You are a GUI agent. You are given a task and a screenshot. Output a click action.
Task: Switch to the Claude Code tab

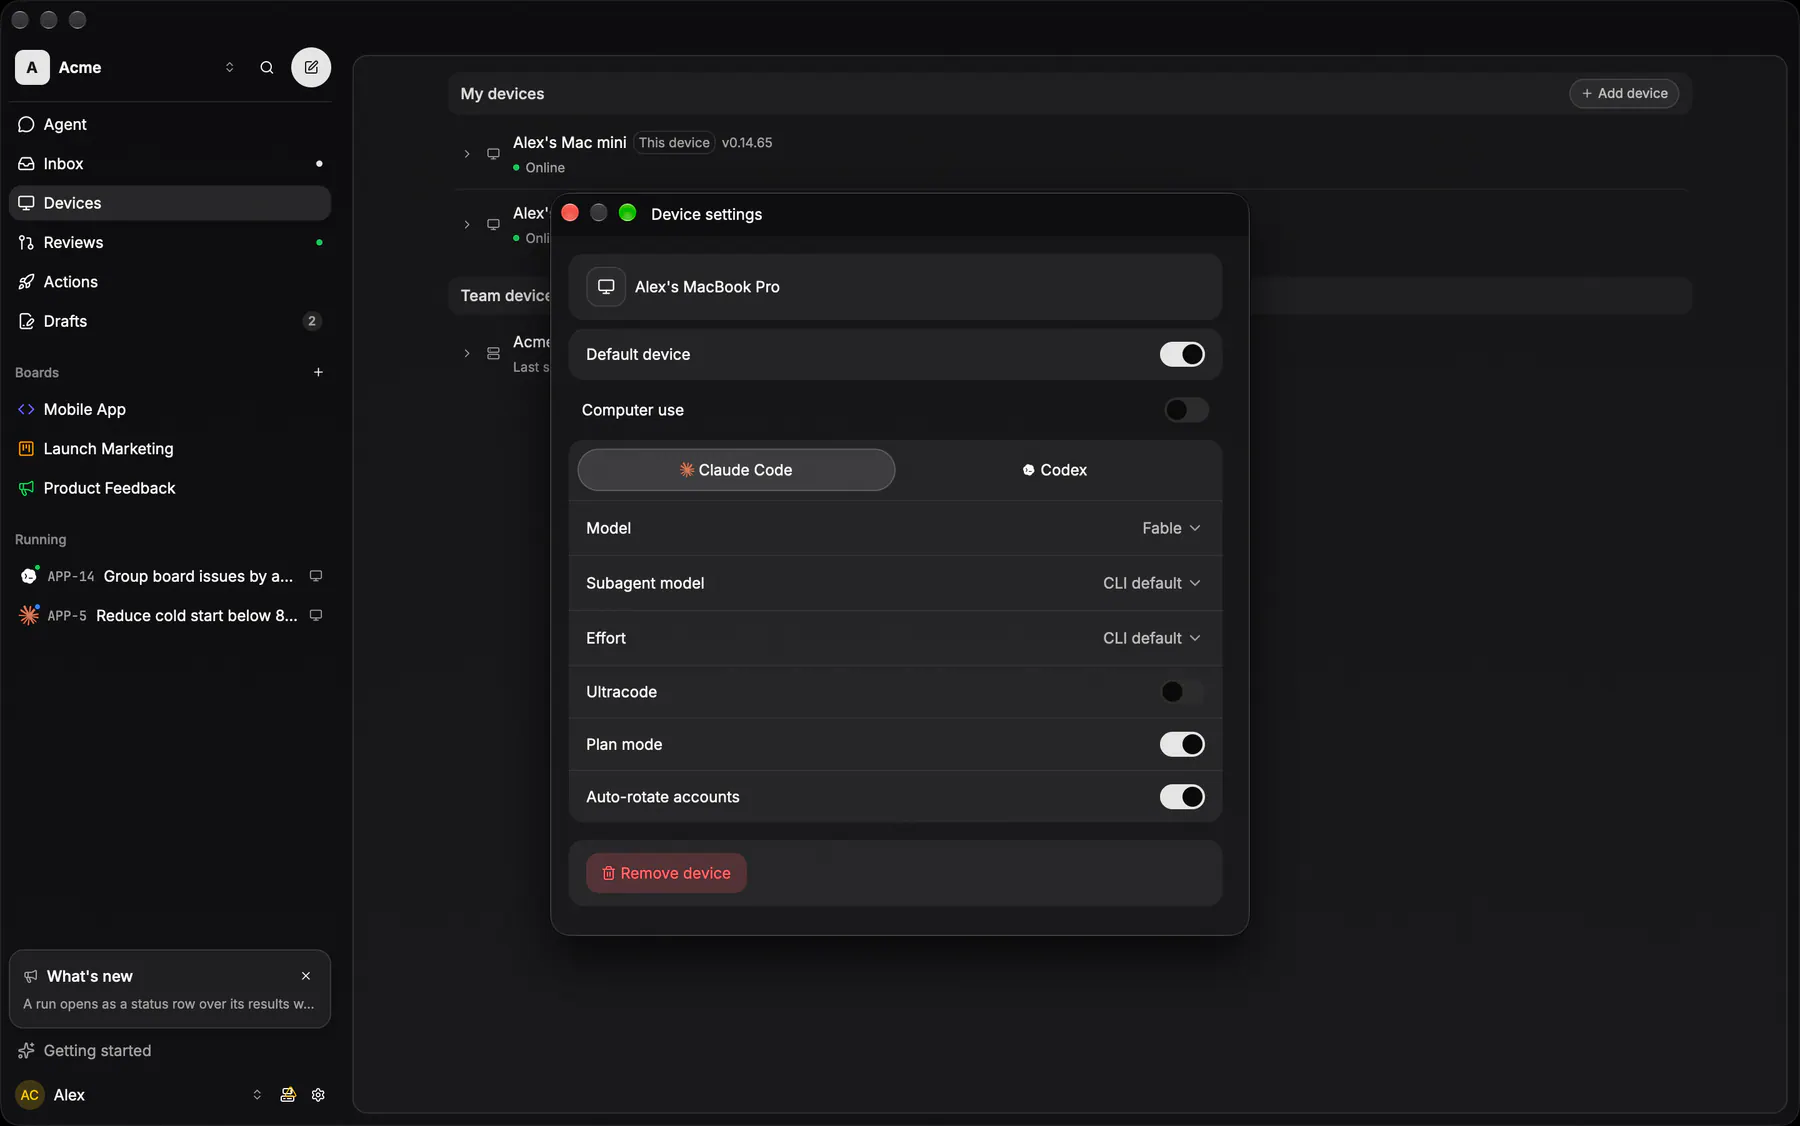tap(736, 470)
